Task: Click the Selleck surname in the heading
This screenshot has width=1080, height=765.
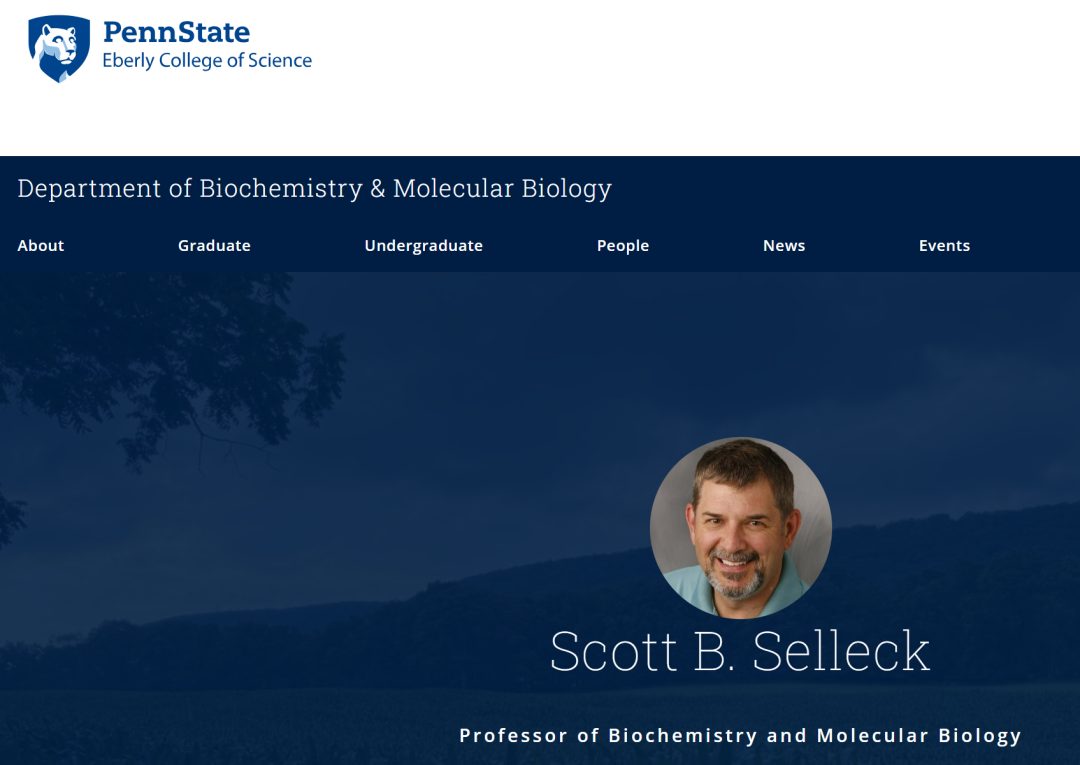Action: click(841, 651)
